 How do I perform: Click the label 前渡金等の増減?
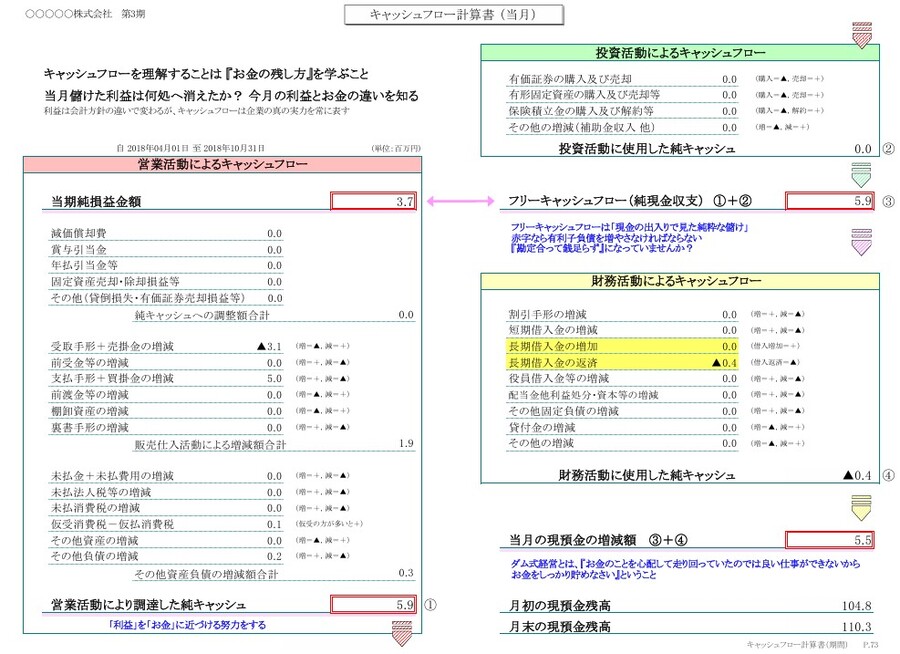[90, 395]
